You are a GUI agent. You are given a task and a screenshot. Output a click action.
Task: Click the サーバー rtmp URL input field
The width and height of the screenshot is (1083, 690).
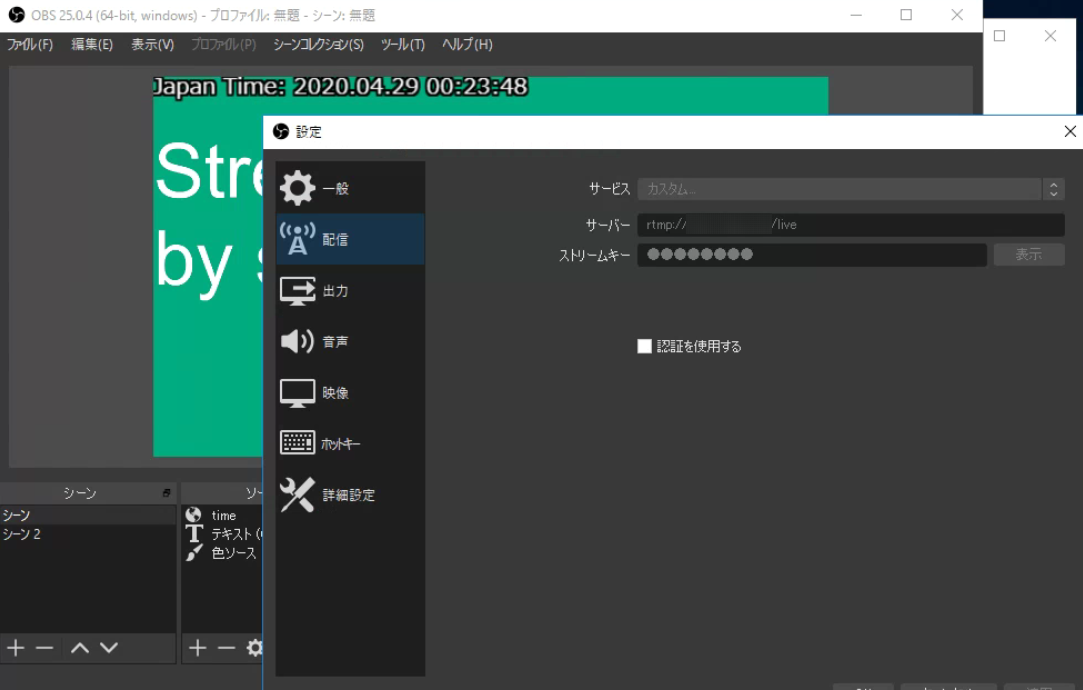(x=850, y=225)
